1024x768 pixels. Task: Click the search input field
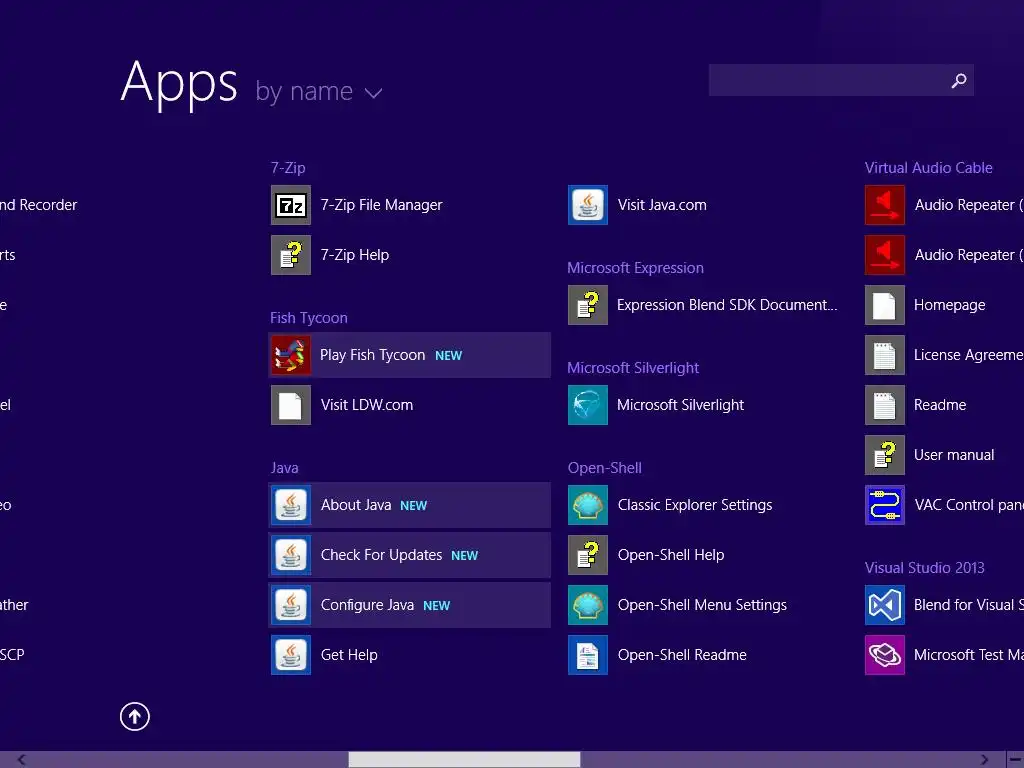pyautogui.click(x=841, y=80)
